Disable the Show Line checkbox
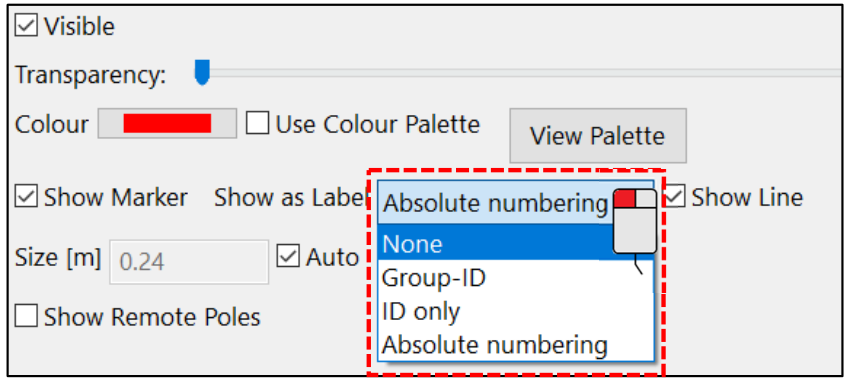Image resolution: width=849 pixels, height=382 pixels. point(674,197)
